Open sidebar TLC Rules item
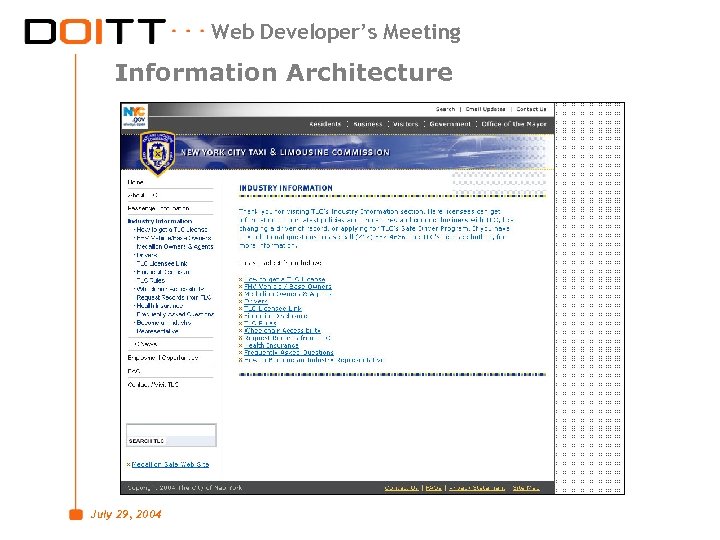The width and height of the screenshot is (720, 540). click(151, 280)
